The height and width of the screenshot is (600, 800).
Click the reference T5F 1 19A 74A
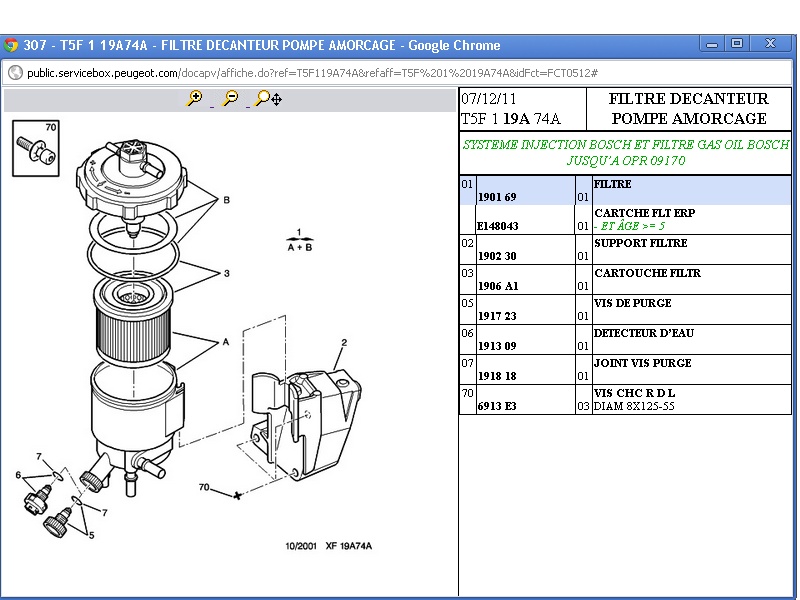point(511,119)
